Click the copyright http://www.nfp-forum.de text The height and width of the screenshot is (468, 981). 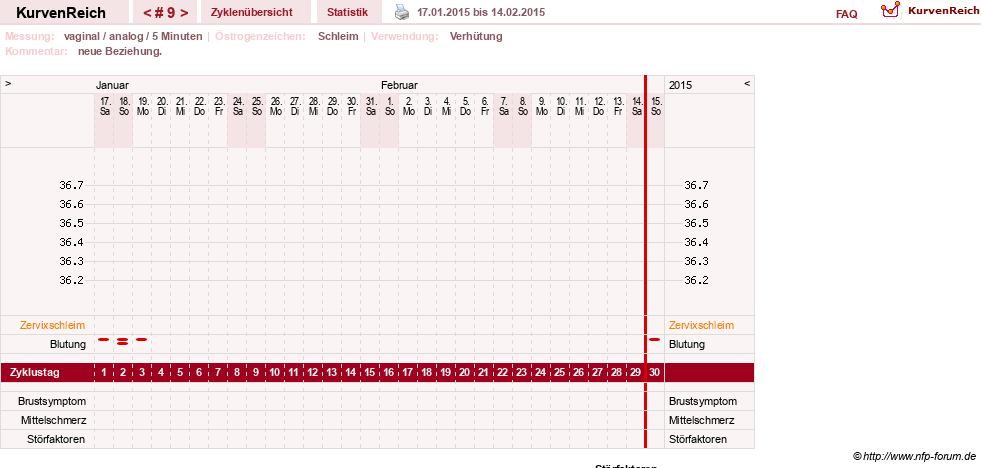pyautogui.click(x=915, y=456)
